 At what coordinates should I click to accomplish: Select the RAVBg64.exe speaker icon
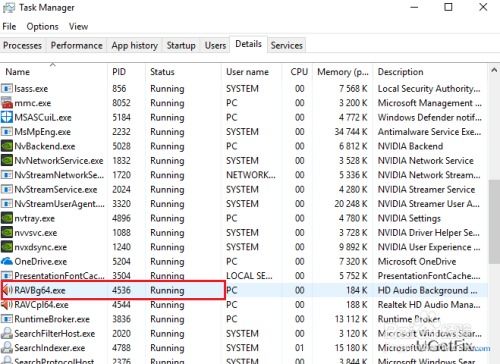[x=7, y=290]
